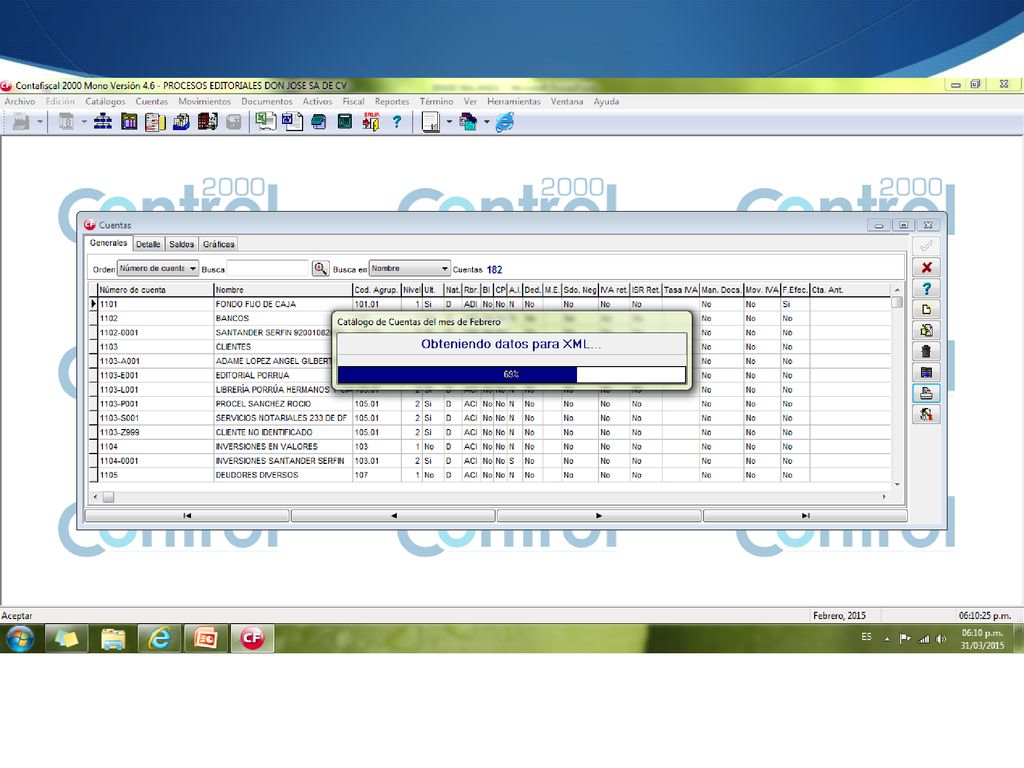Expand the arrow beside the report page icon
The width and height of the screenshot is (1024, 768).
(x=449, y=122)
